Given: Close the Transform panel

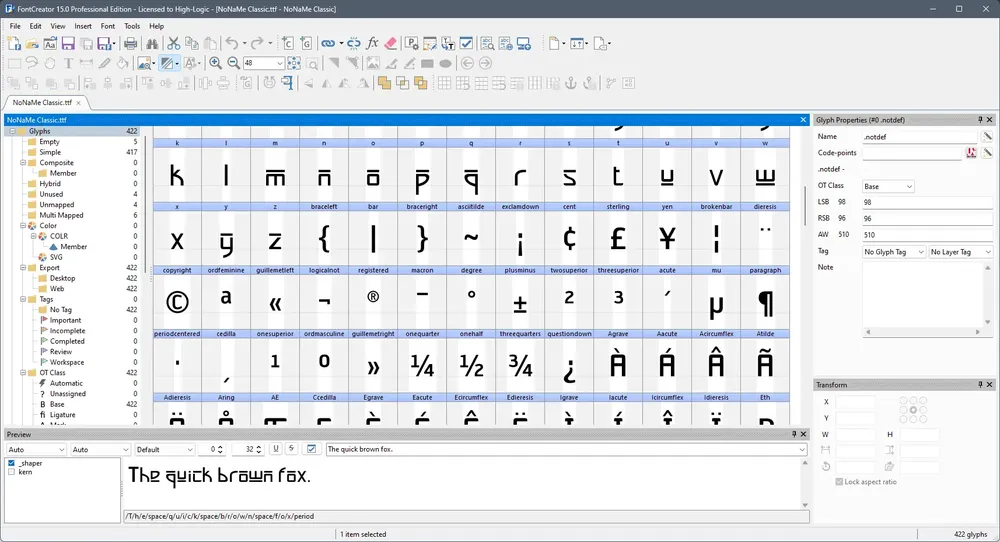Looking at the screenshot, I should point(990,385).
